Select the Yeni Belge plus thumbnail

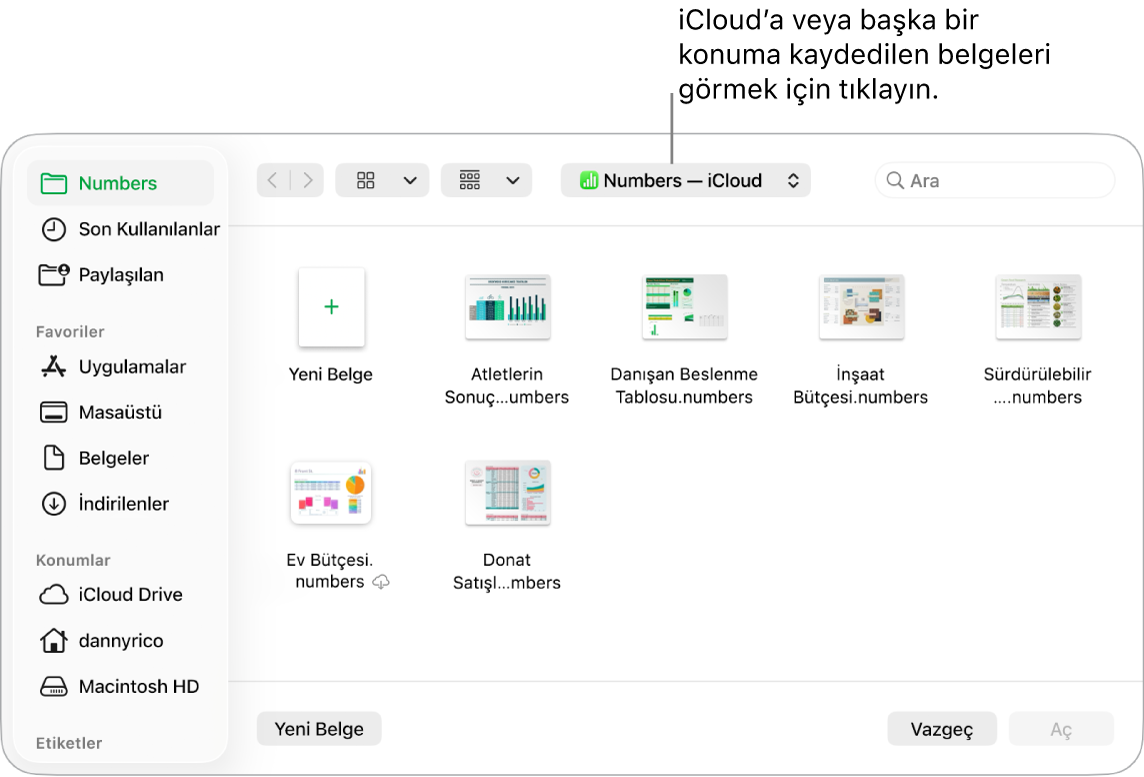(x=331, y=306)
